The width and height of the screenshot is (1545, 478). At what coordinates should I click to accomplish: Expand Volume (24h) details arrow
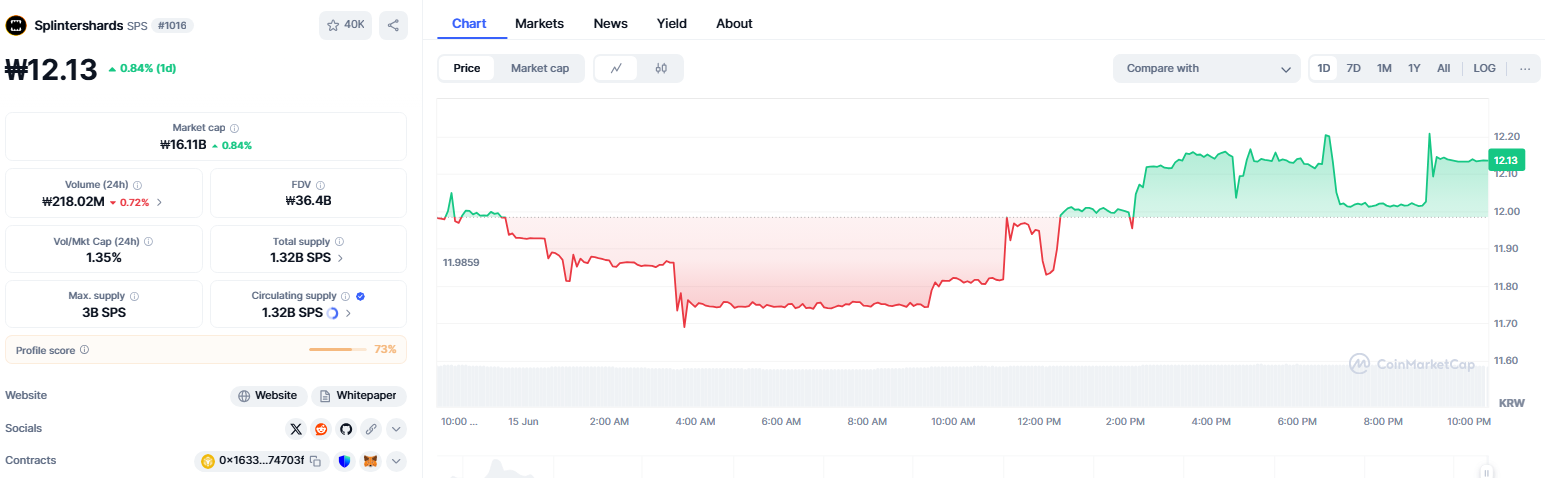pos(160,202)
